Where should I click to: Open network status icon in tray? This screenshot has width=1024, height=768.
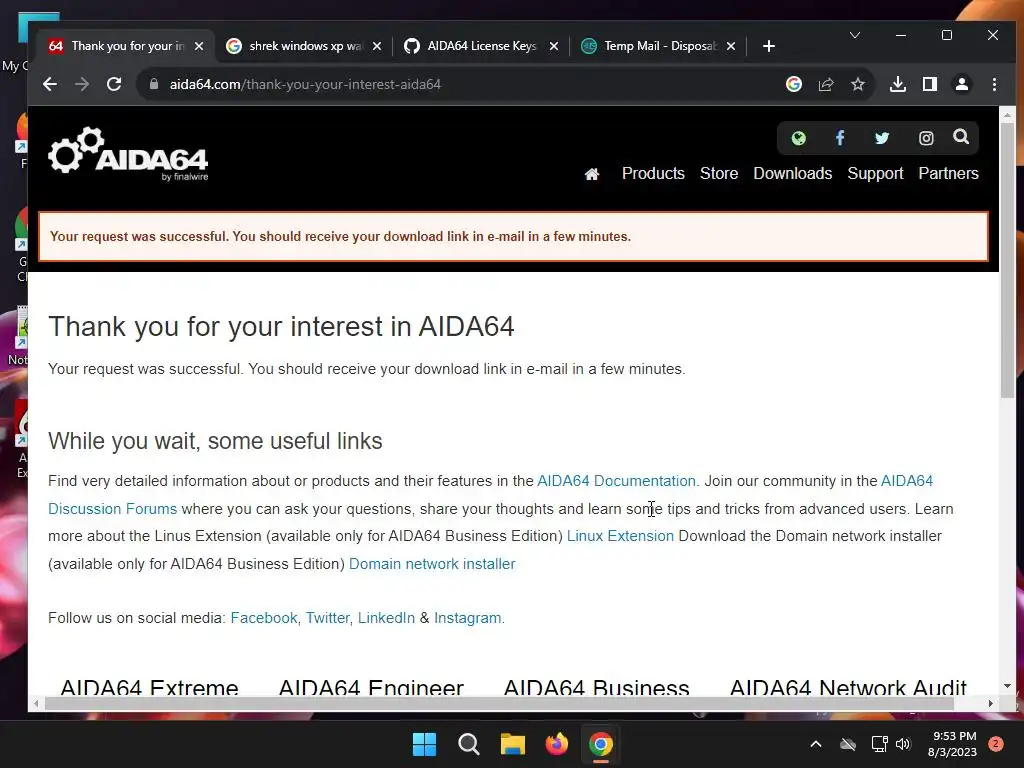[x=879, y=744]
